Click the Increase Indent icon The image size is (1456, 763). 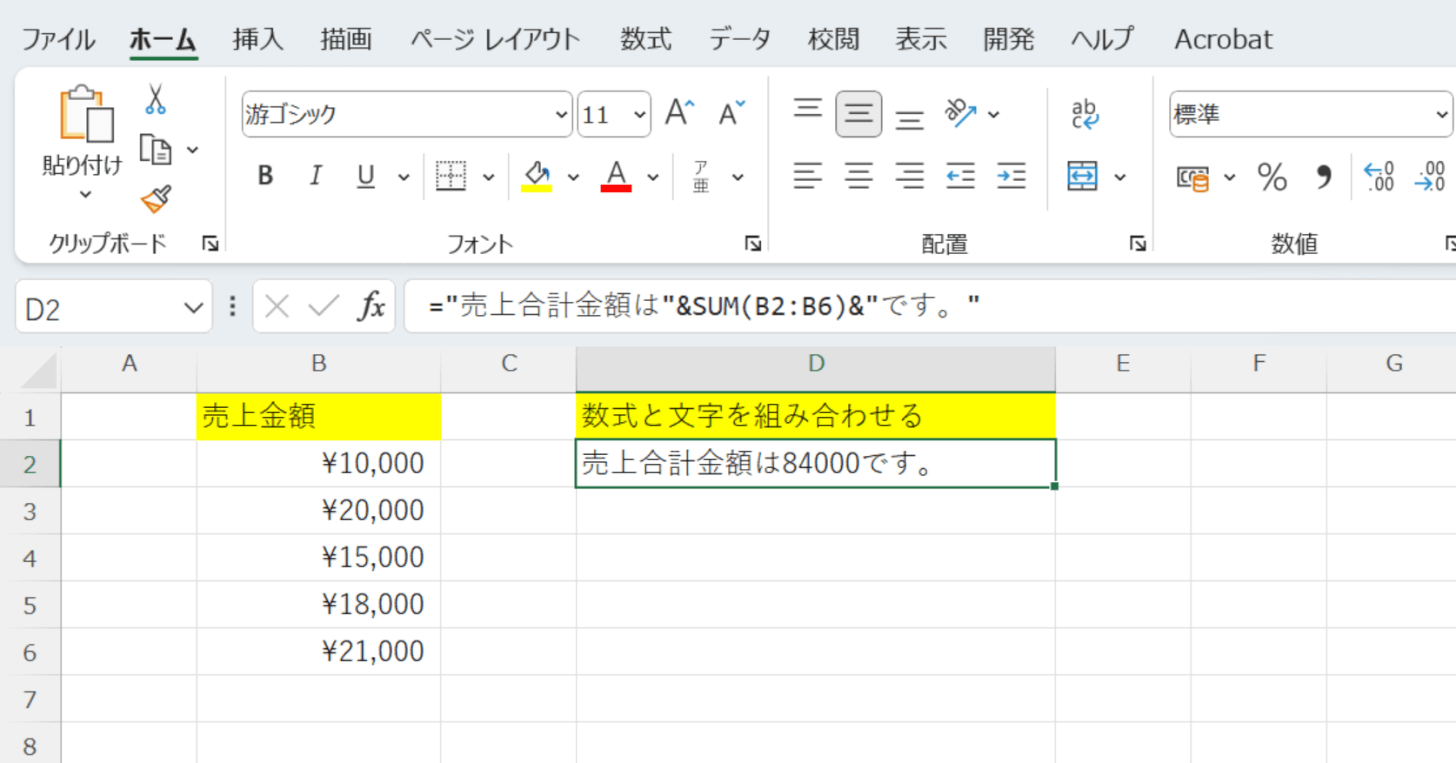pos(1011,177)
